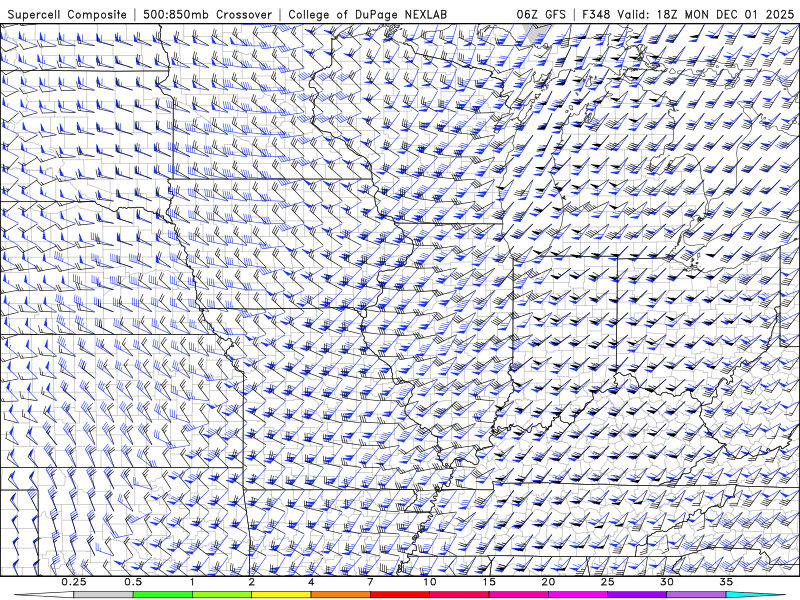This screenshot has width=800, height=600.
Task: Pick the crimson segment between 10 and 15
Action: click(459, 595)
